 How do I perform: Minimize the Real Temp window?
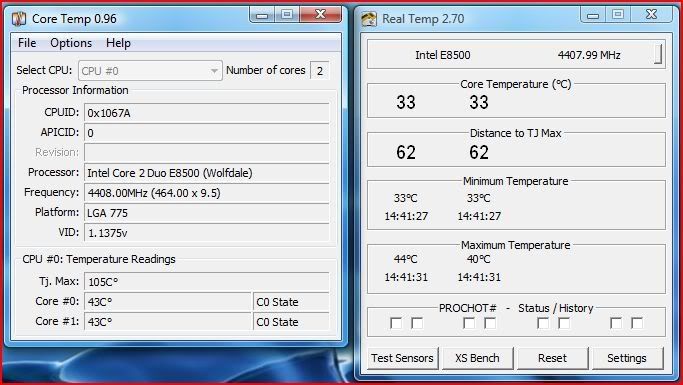(x=593, y=15)
